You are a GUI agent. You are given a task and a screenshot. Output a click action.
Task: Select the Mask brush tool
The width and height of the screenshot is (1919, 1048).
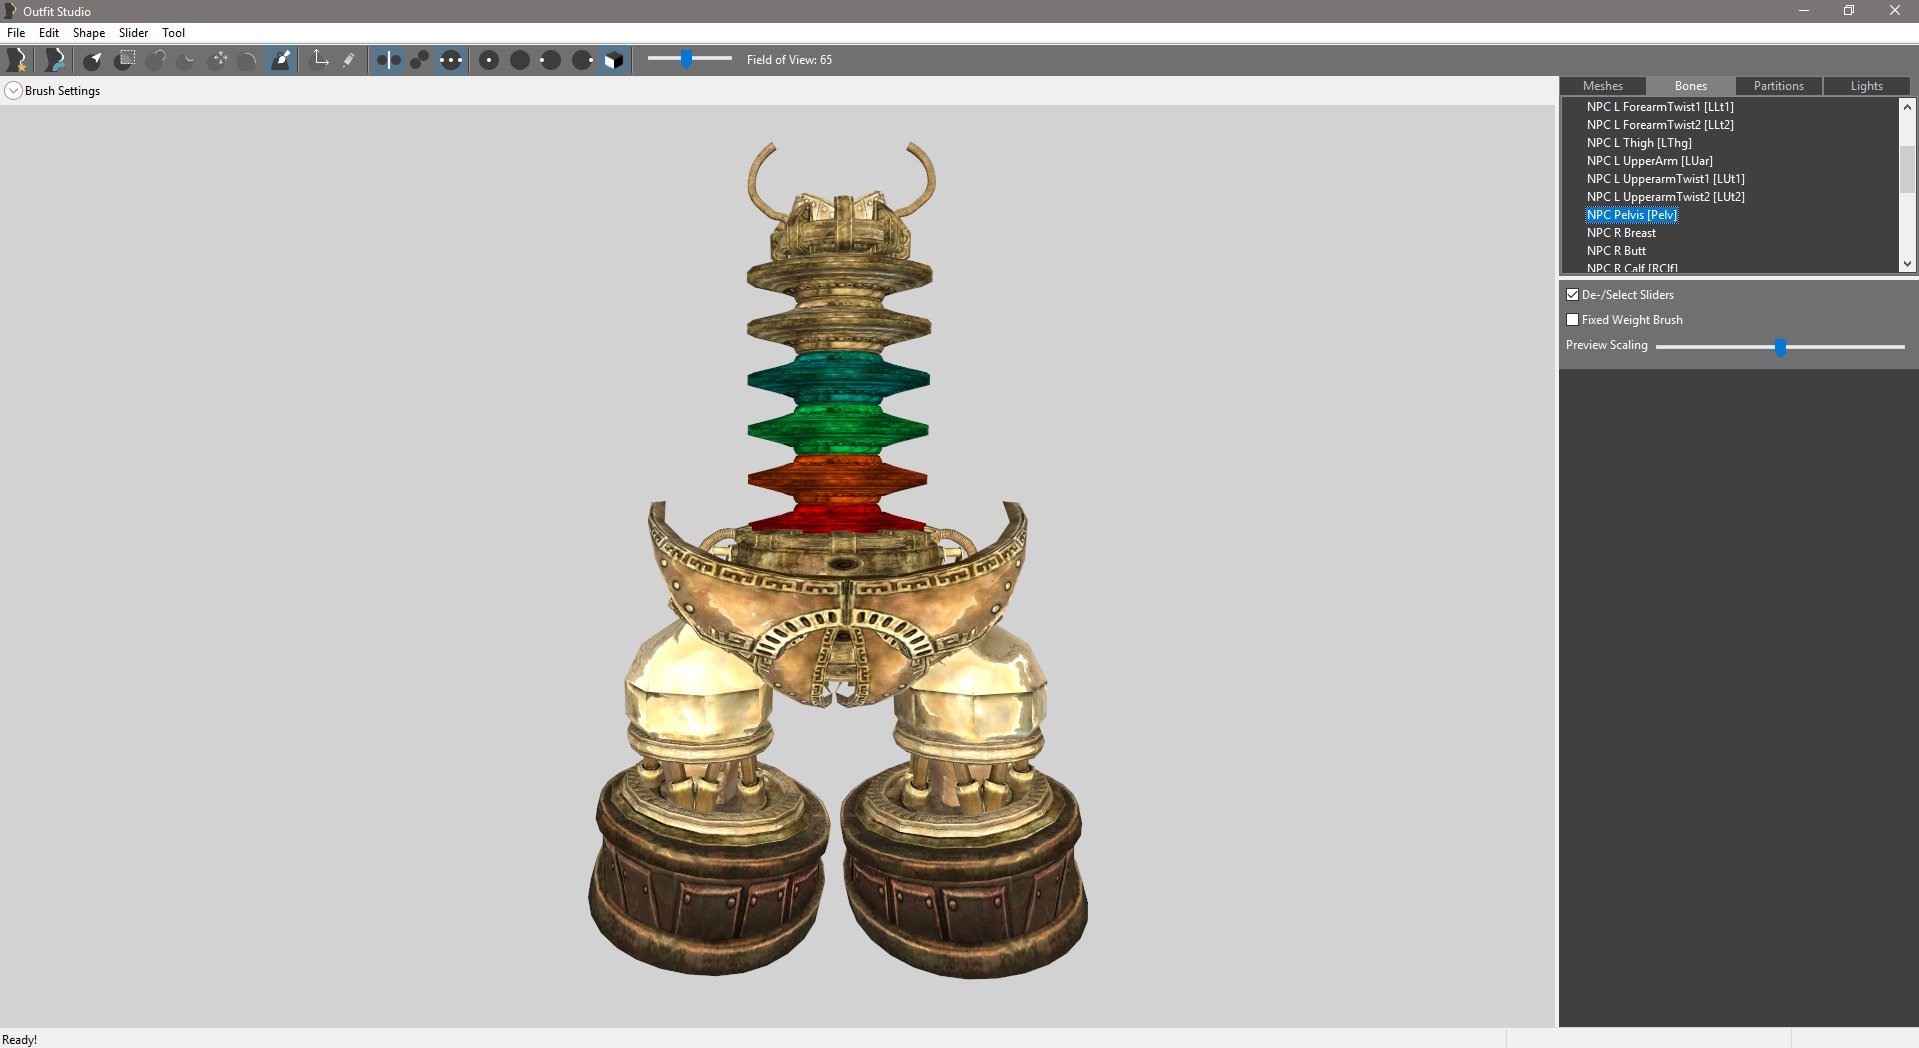click(x=125, y=60)
